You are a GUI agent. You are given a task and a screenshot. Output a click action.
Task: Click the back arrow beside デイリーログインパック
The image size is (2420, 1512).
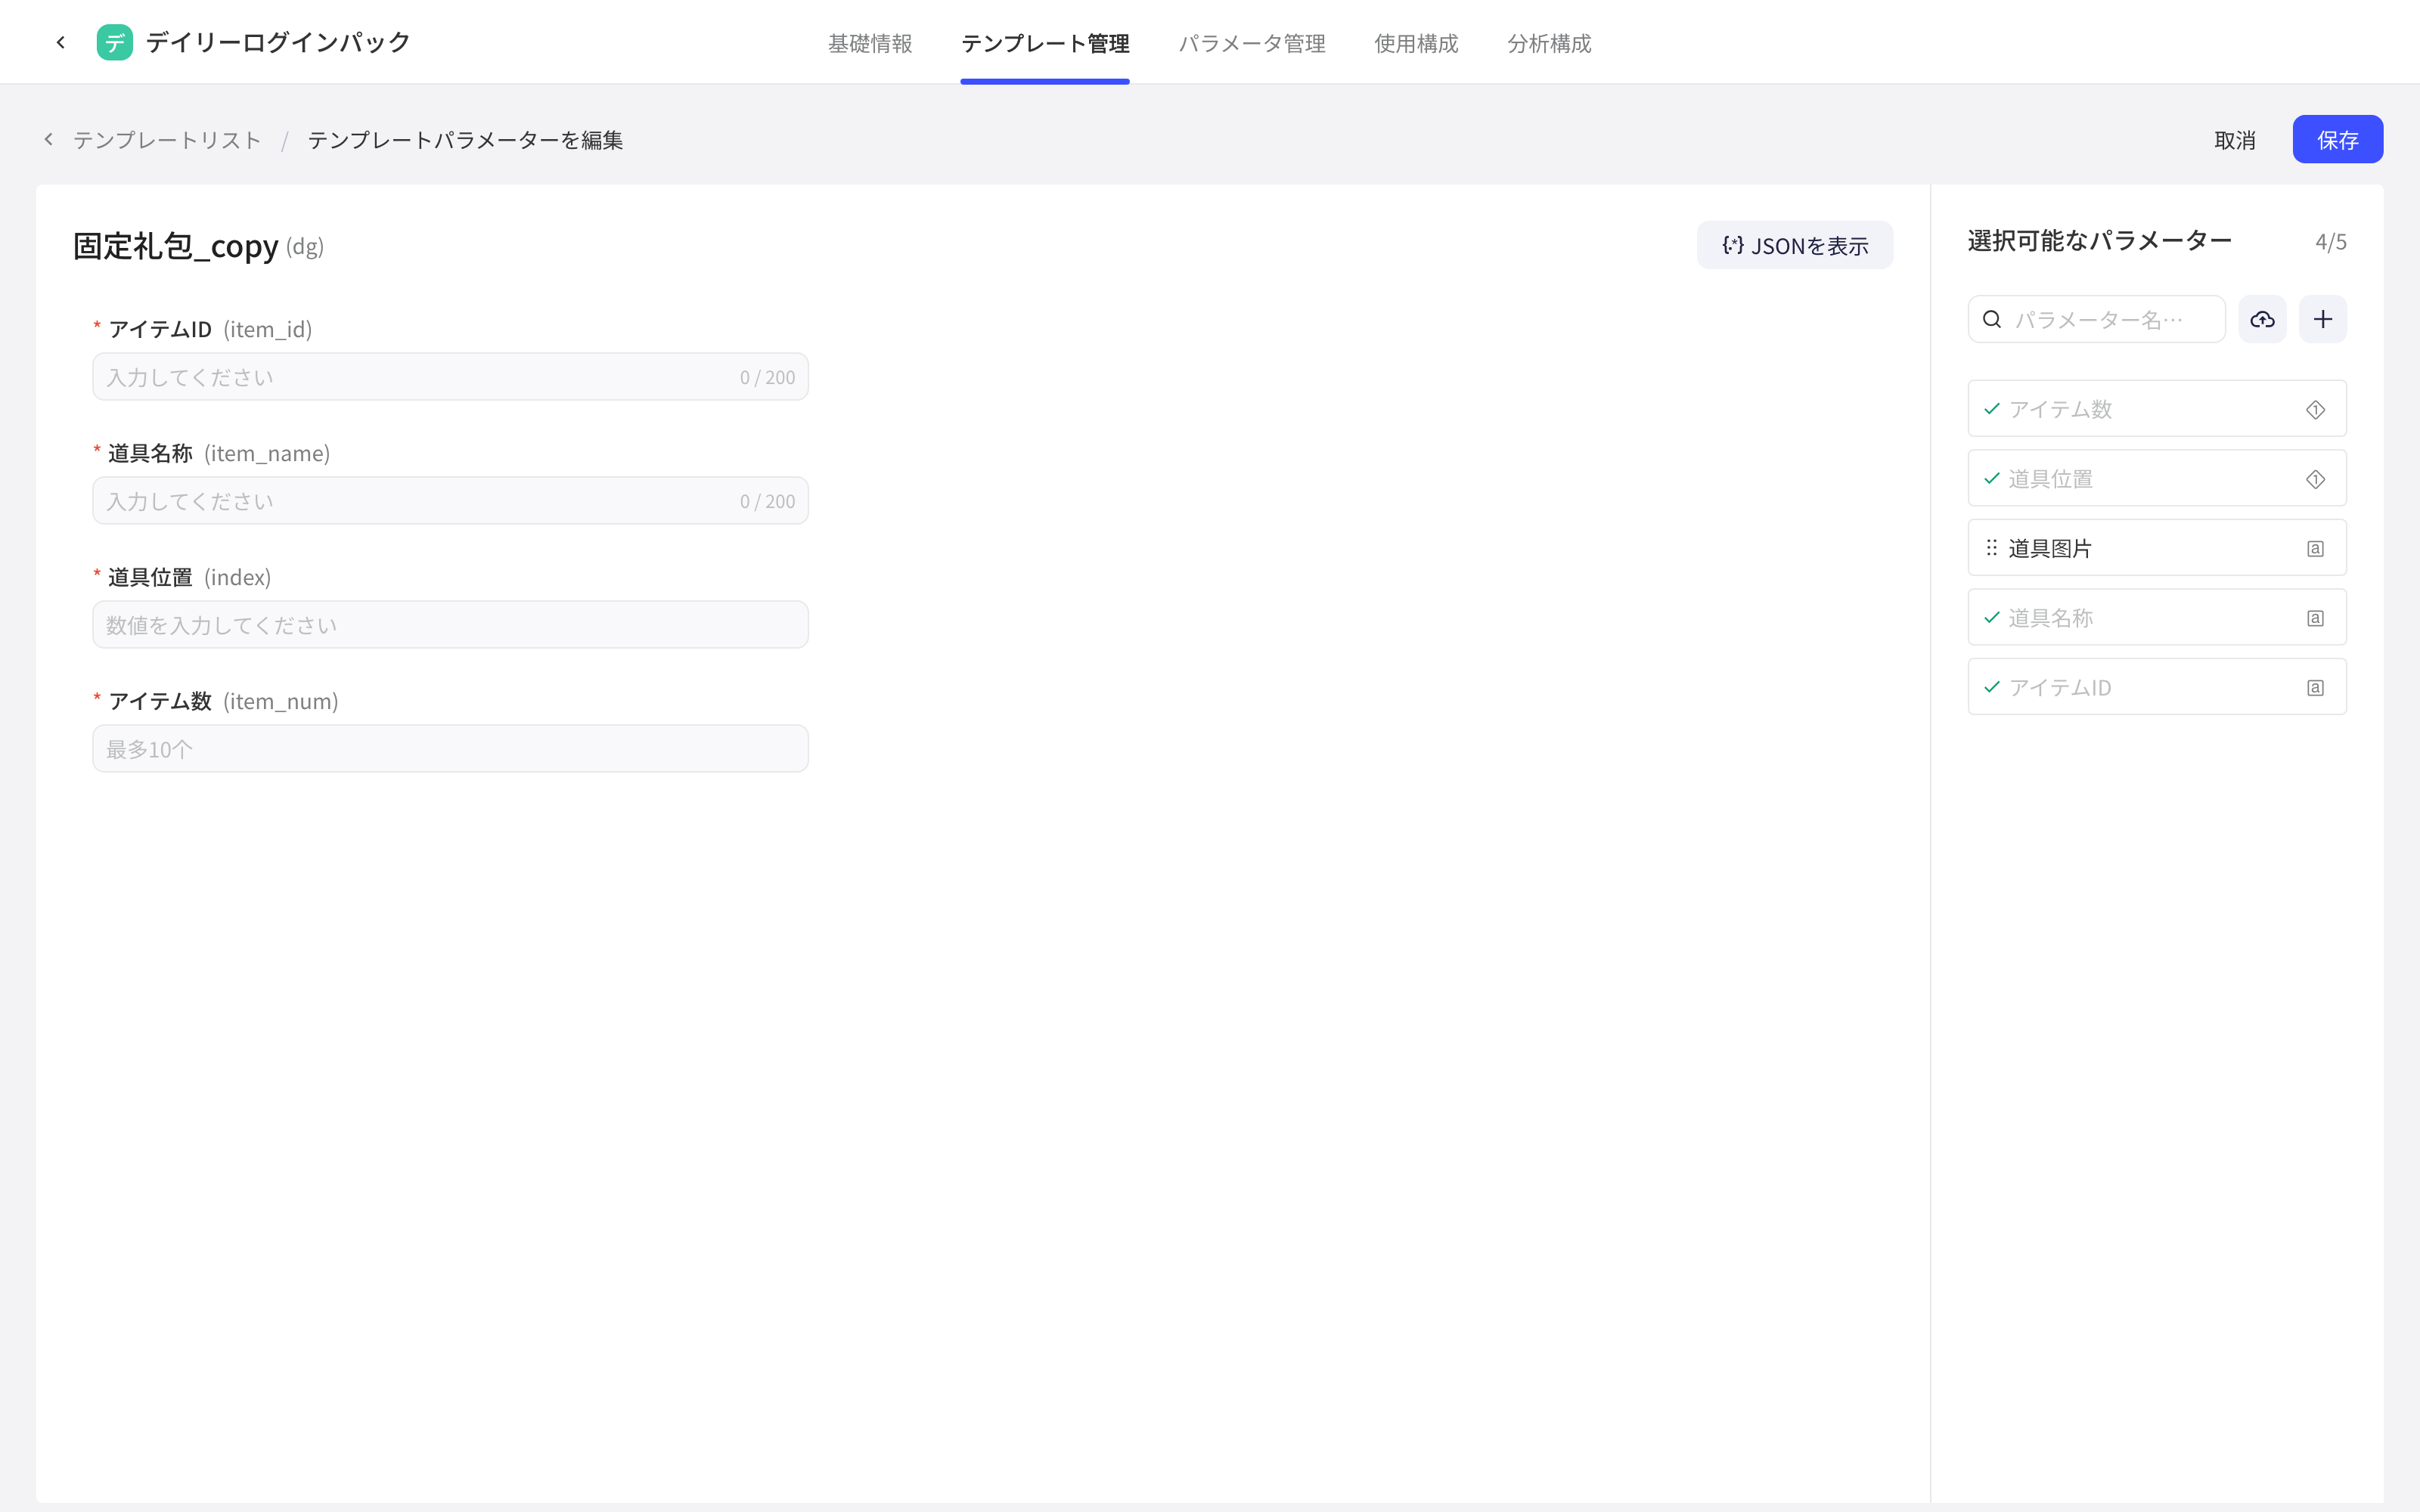coord(61,42)
